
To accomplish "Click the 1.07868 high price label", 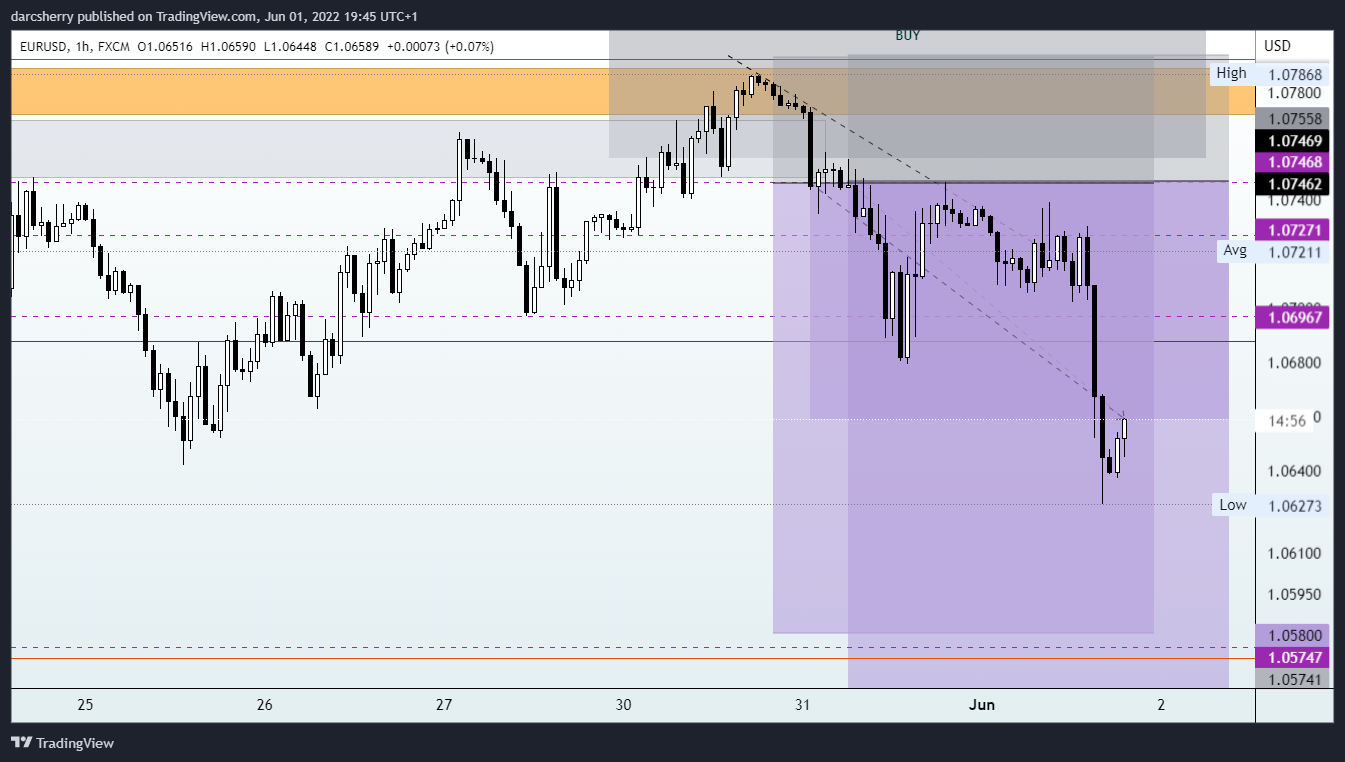I will [1294, 74].
